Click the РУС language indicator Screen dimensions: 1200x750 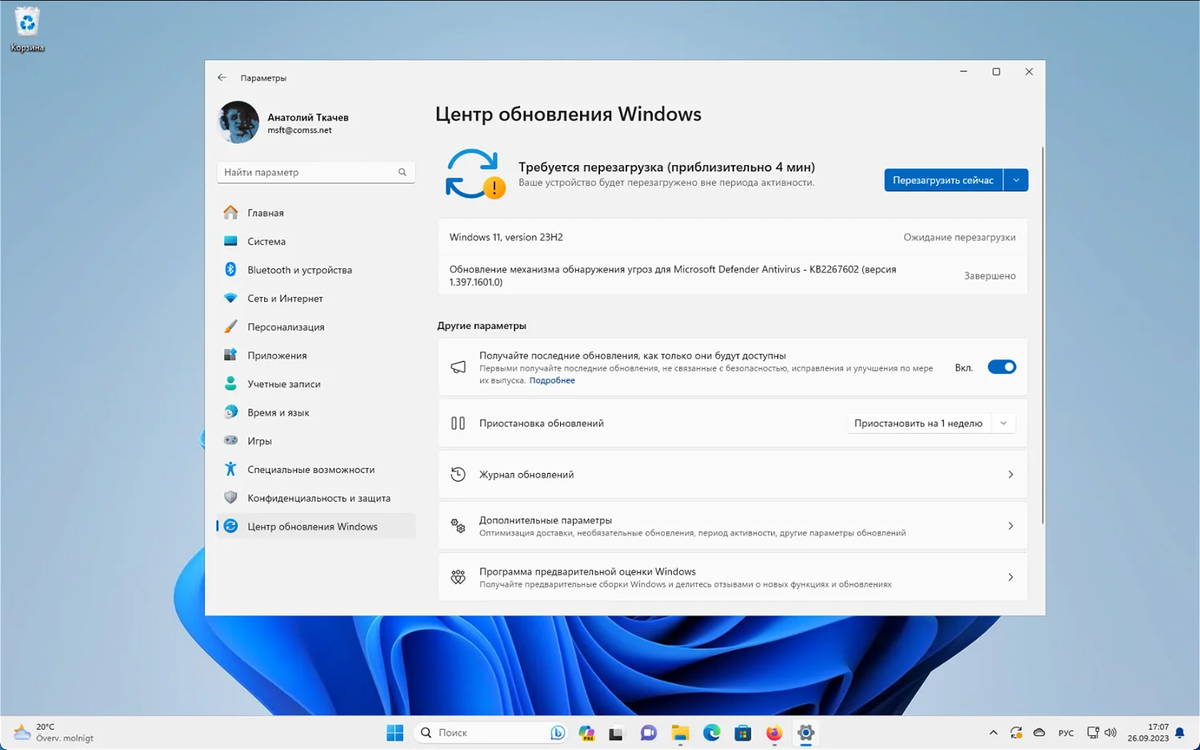pyautogui.click(x=1066, y=733)
